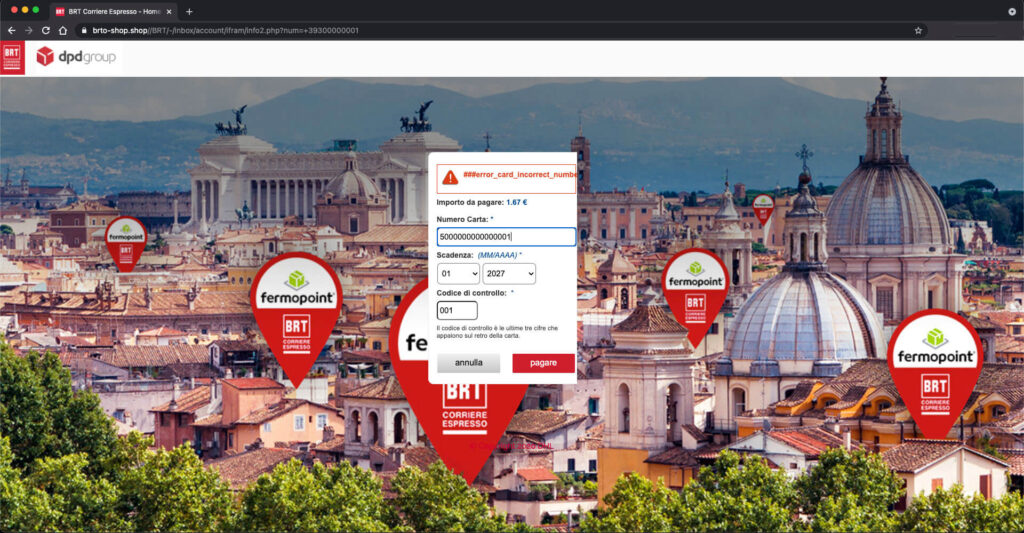Screen dimensions: 1024x533
Task: Click the padlock icon in the address bar
Action: pos(85,30)
